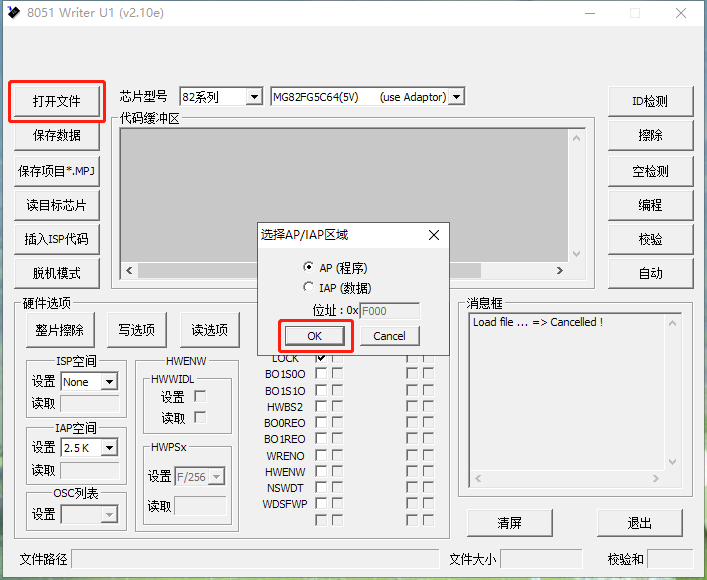This screenshot has height=580, width=707.
Task: Click the 消息框 scroll up arrow
Action: point(672,323)
